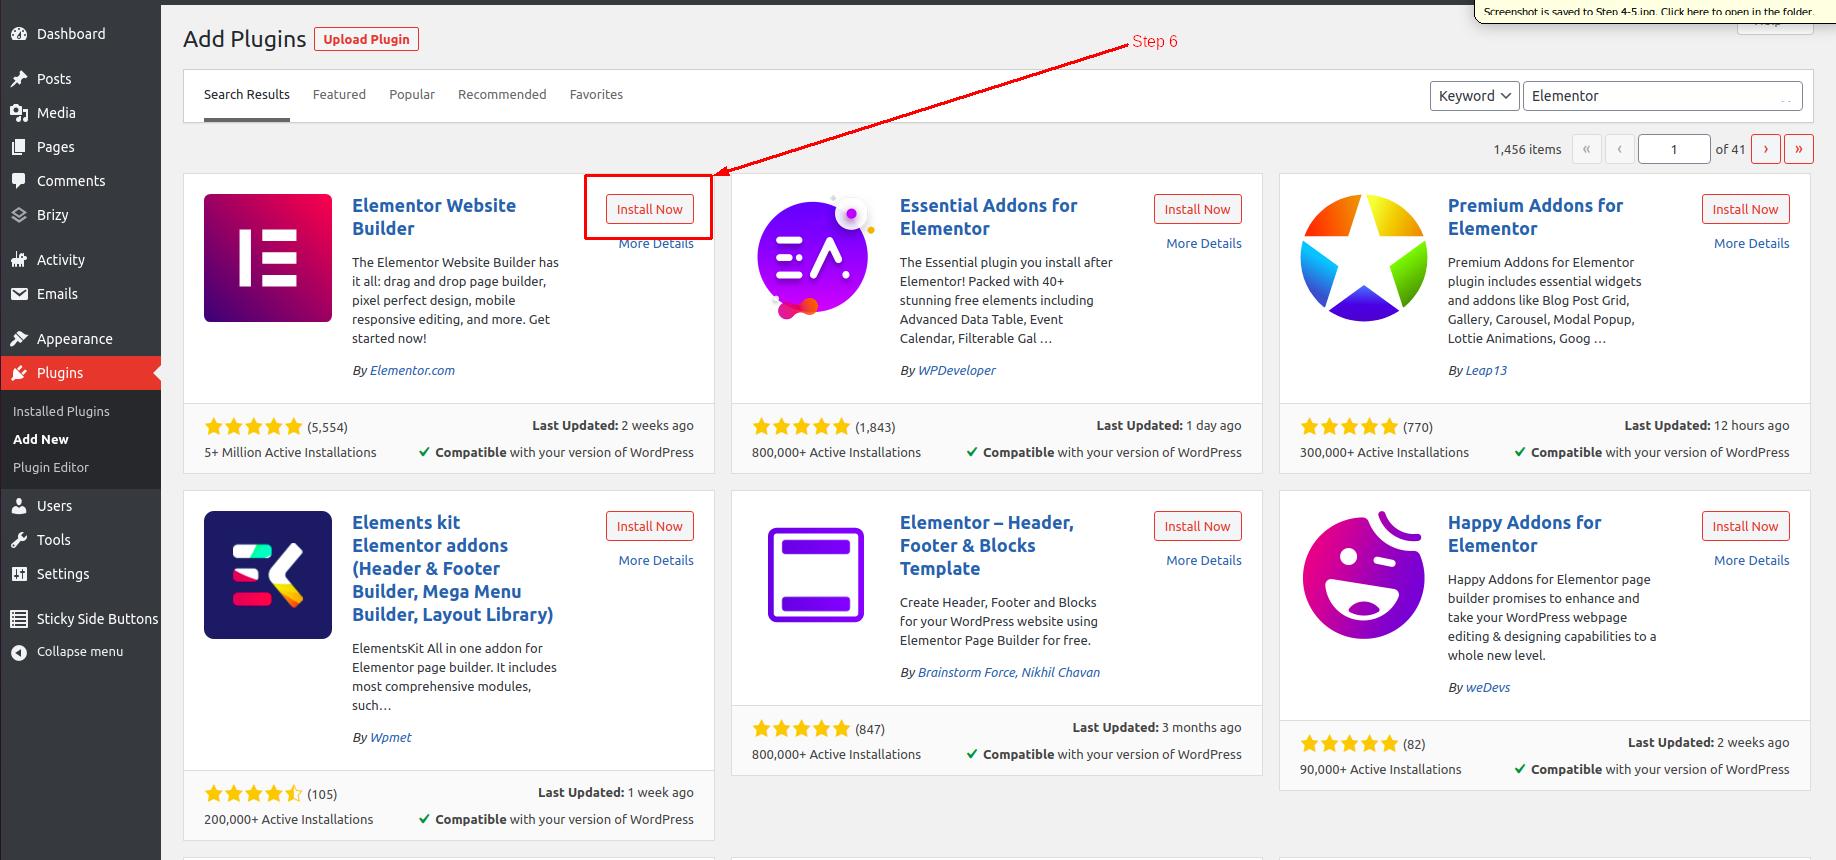Install the Elementor Website Builder plugin
The height and width of the screenshot is (860, 1836).
click(649, 209)
